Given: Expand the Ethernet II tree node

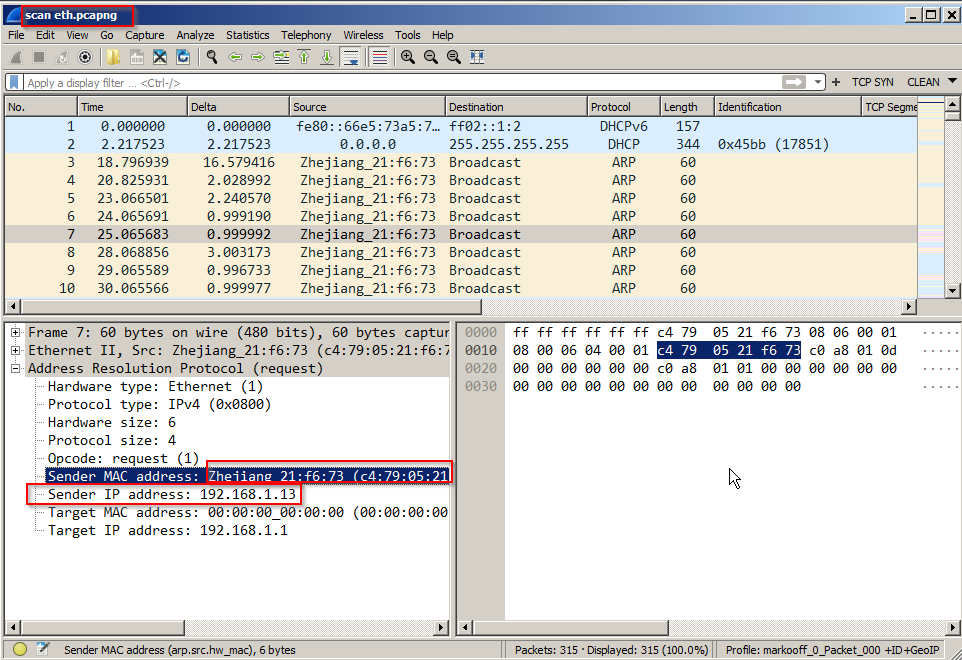Looking at the screenshot, I should click(16, 350).
